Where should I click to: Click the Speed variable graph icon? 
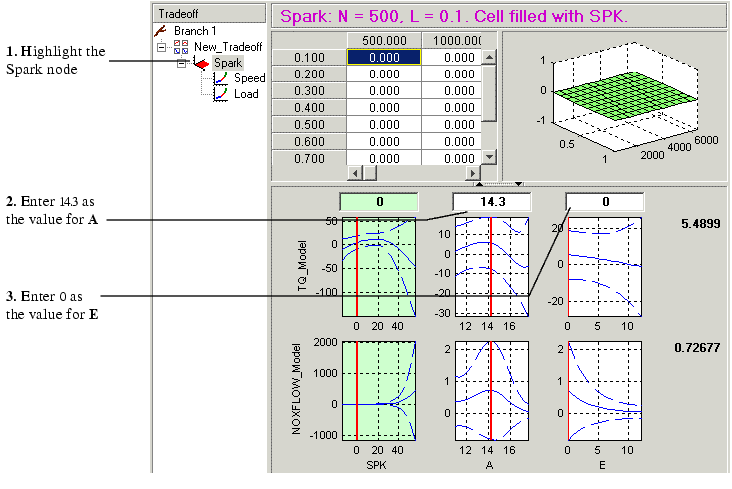[220, 78]
